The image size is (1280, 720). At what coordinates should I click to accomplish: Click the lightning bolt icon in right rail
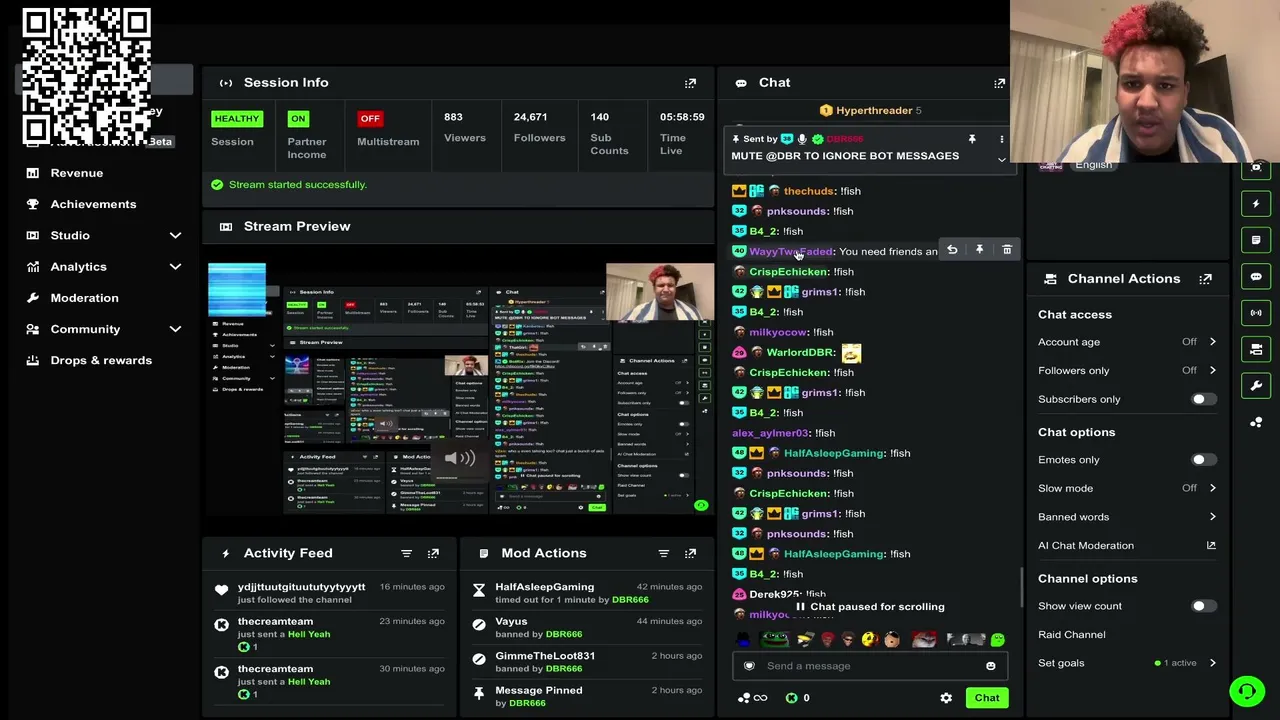point(1256,204)
